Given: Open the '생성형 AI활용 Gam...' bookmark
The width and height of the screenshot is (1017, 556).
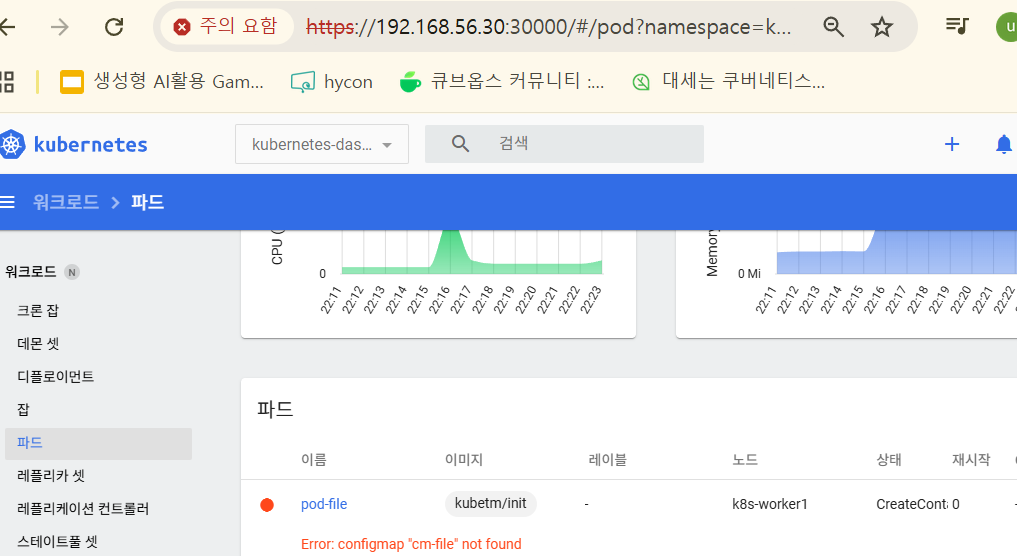Looking at the screenshot, I should click(162, 82).
